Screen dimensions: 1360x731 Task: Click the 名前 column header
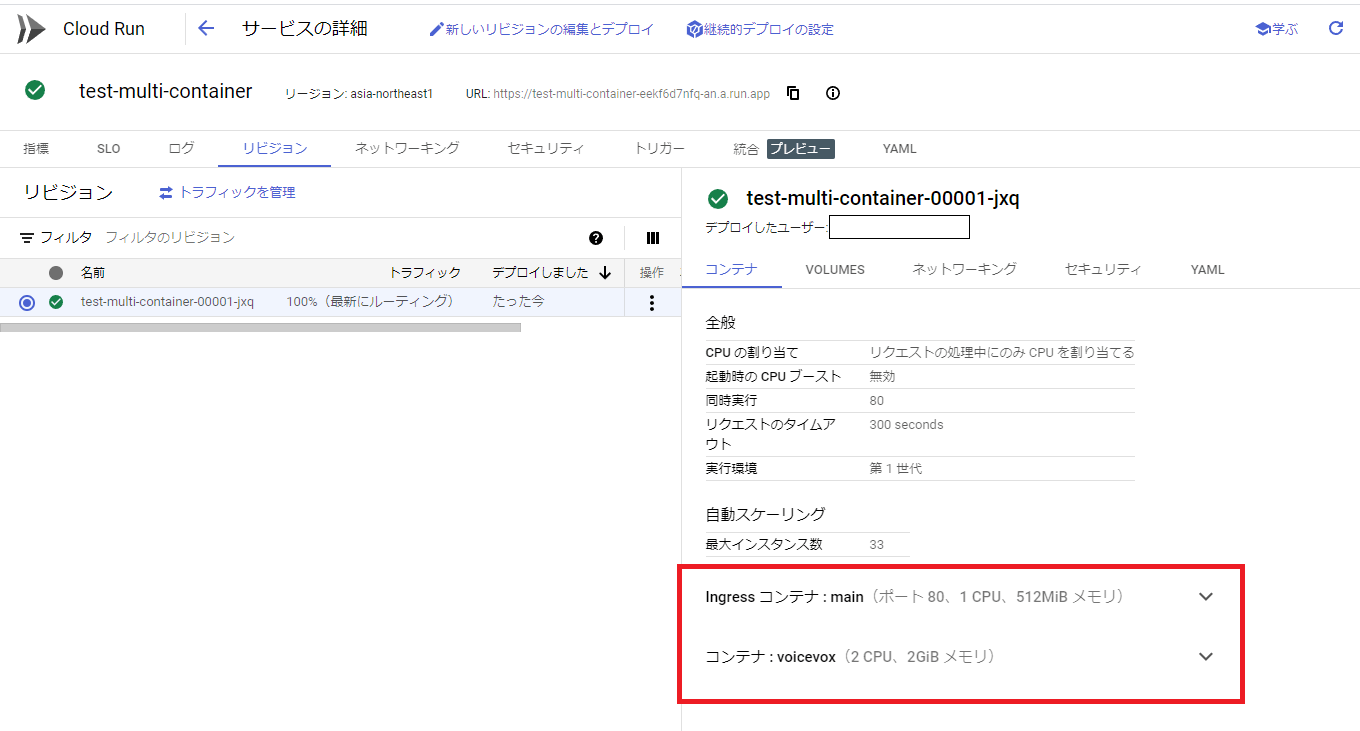point(93,272)
